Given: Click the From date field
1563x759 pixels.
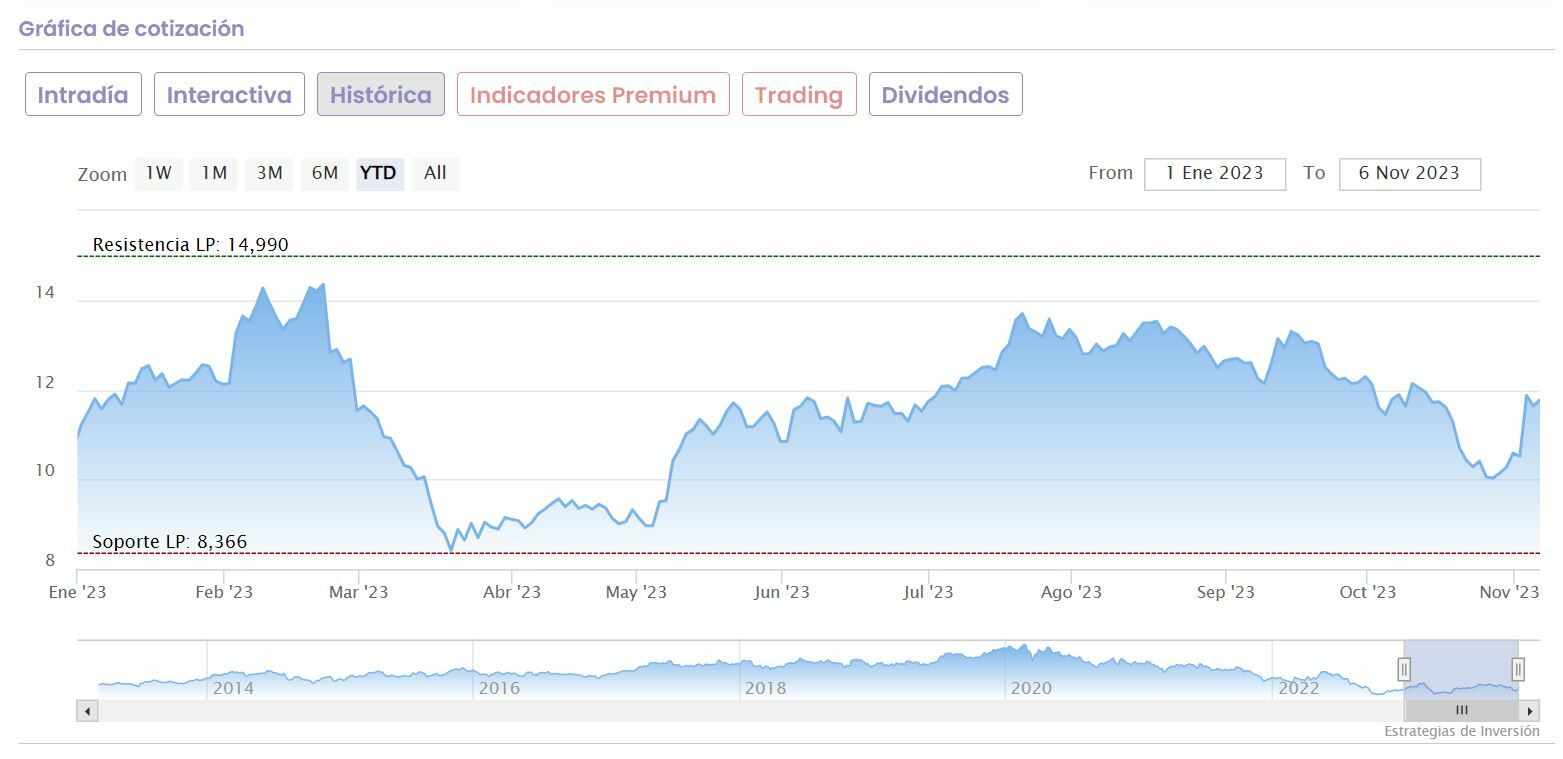Looking at the screenshot, I should pos(1215,173).
